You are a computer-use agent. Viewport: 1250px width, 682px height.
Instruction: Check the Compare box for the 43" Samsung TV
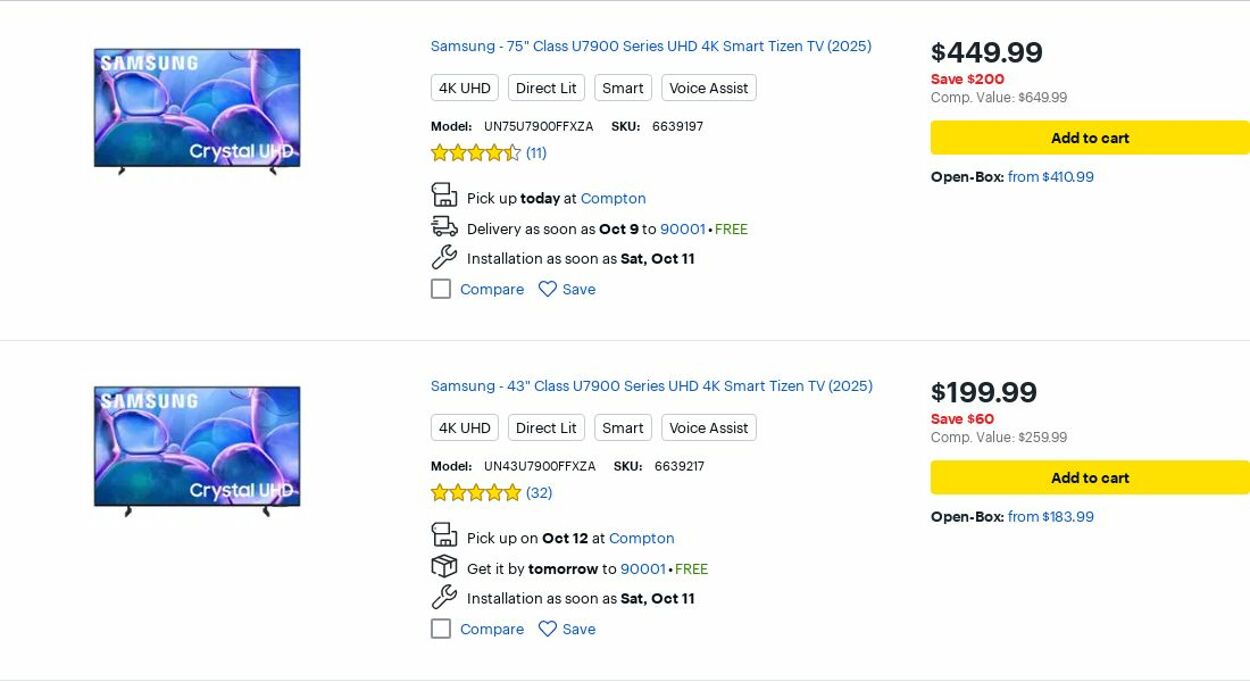click(441, 629)
